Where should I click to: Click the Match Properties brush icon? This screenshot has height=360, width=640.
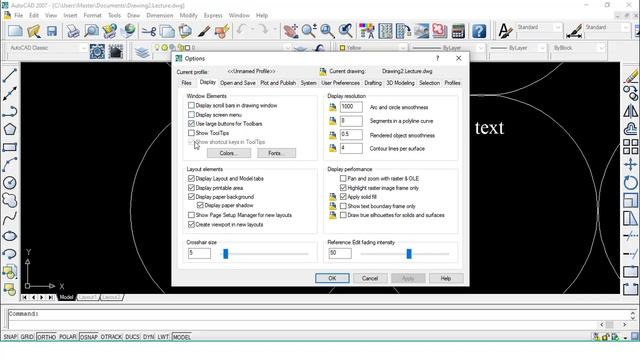pyautogui.click(x=204, y=31)
